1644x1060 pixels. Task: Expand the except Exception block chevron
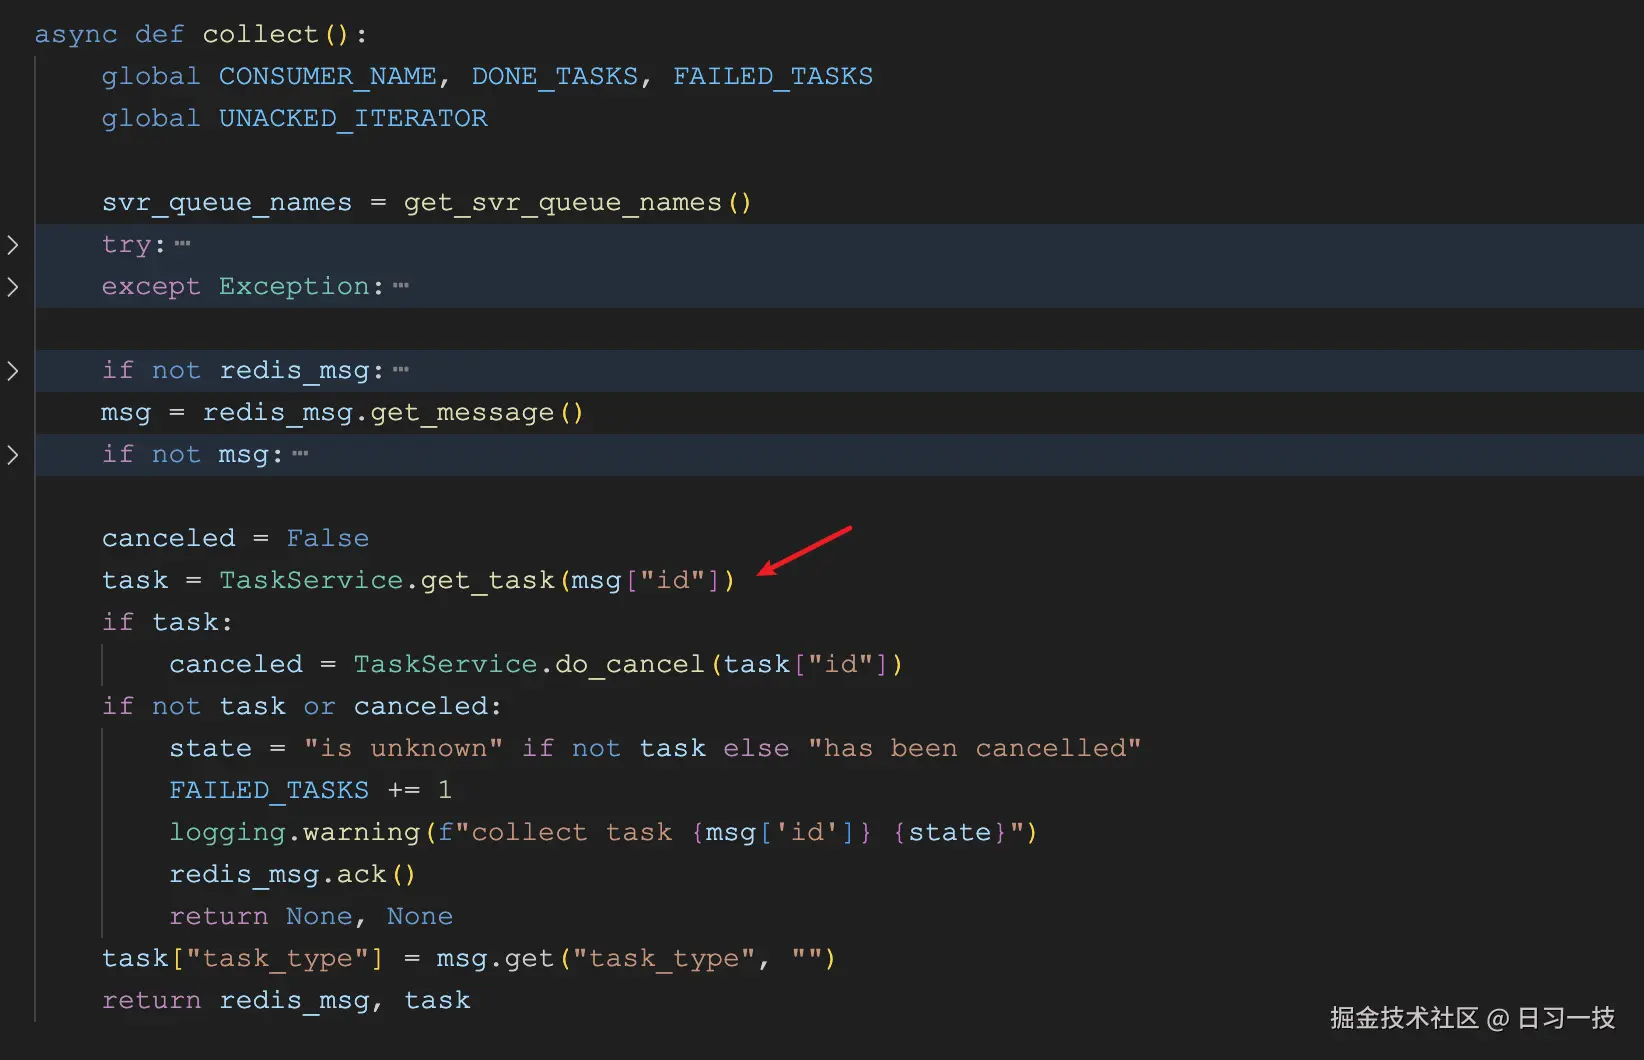tap(13, 287)
